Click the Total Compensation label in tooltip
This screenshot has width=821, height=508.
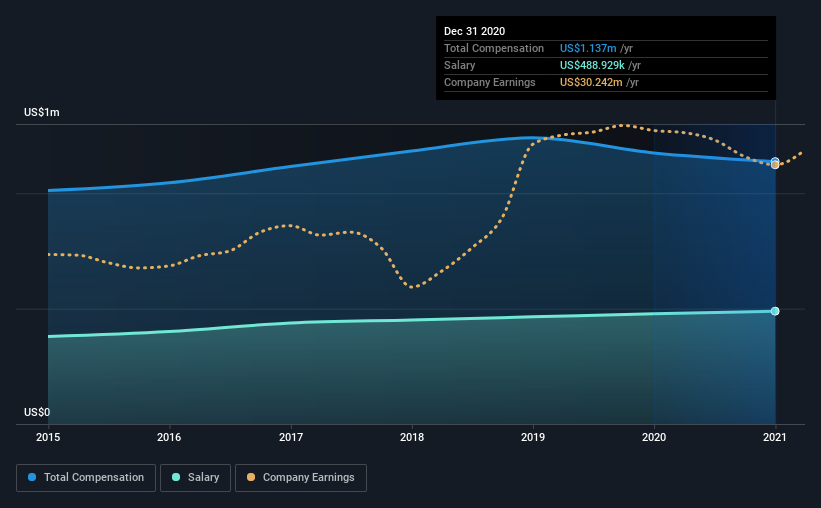[x=494, y=49]
